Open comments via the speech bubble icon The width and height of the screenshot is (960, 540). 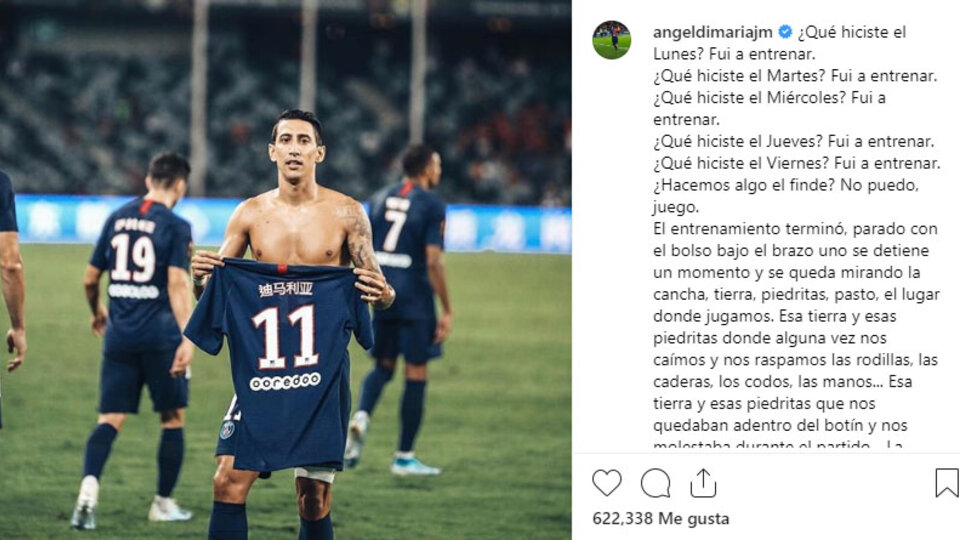[655, 483]
